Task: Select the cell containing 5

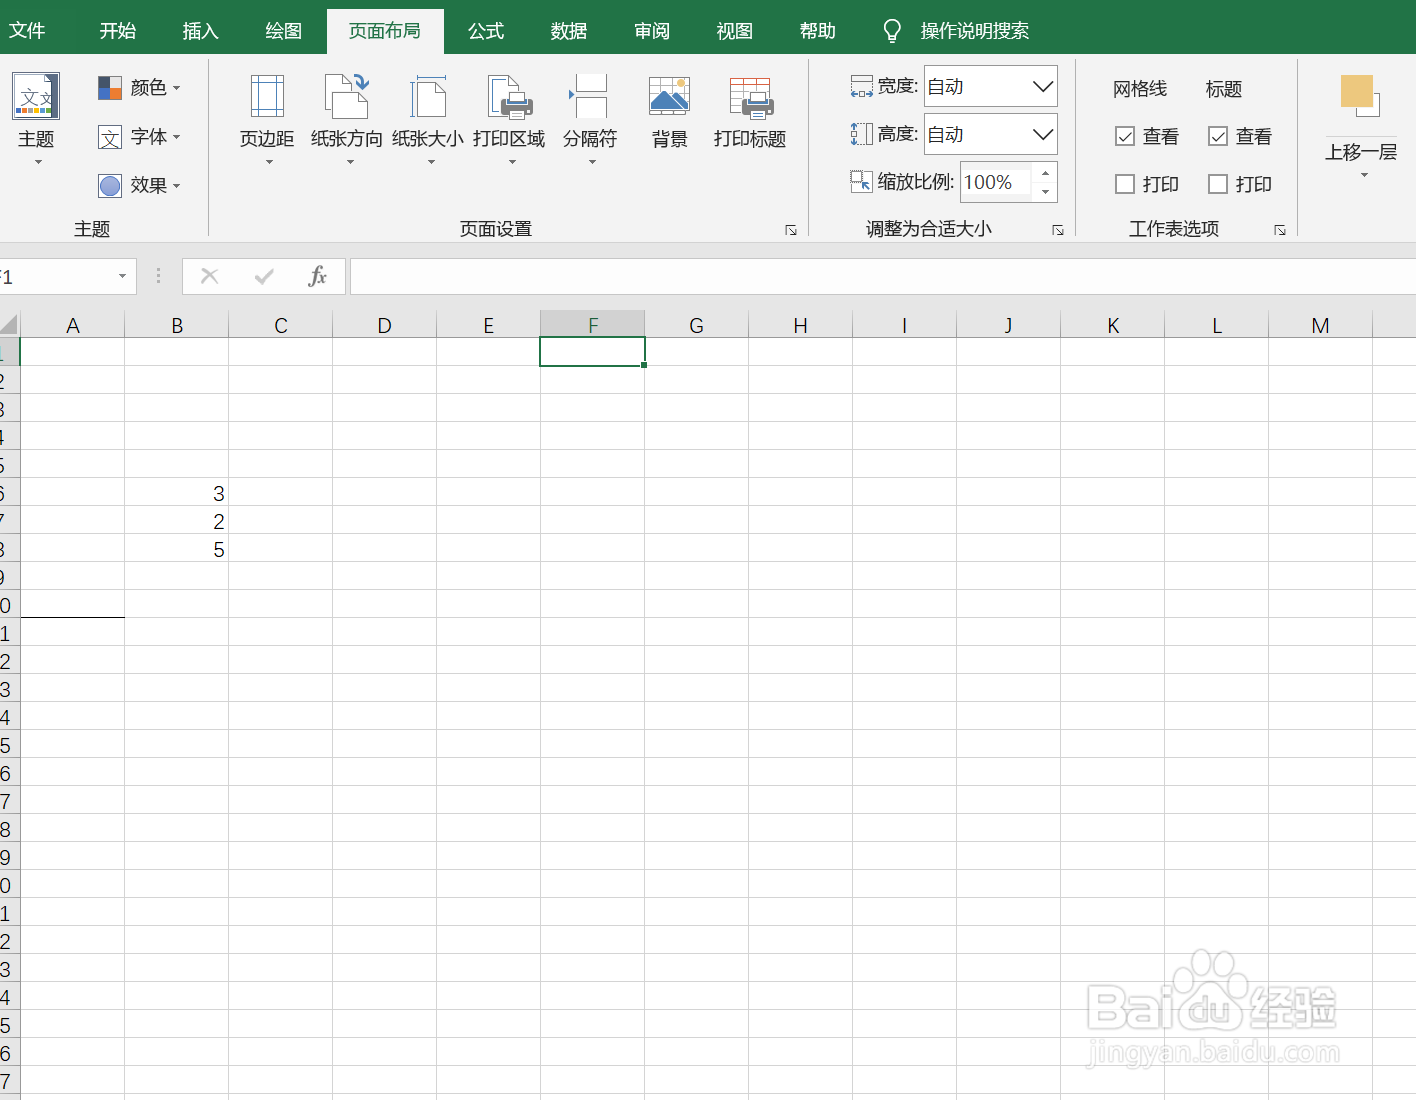Action: [x=177, y=548]
